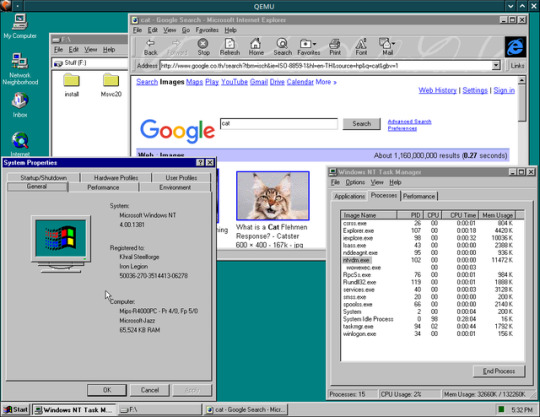Click the Font toolbar icon
540x417 pixels.
coord(361,47)
